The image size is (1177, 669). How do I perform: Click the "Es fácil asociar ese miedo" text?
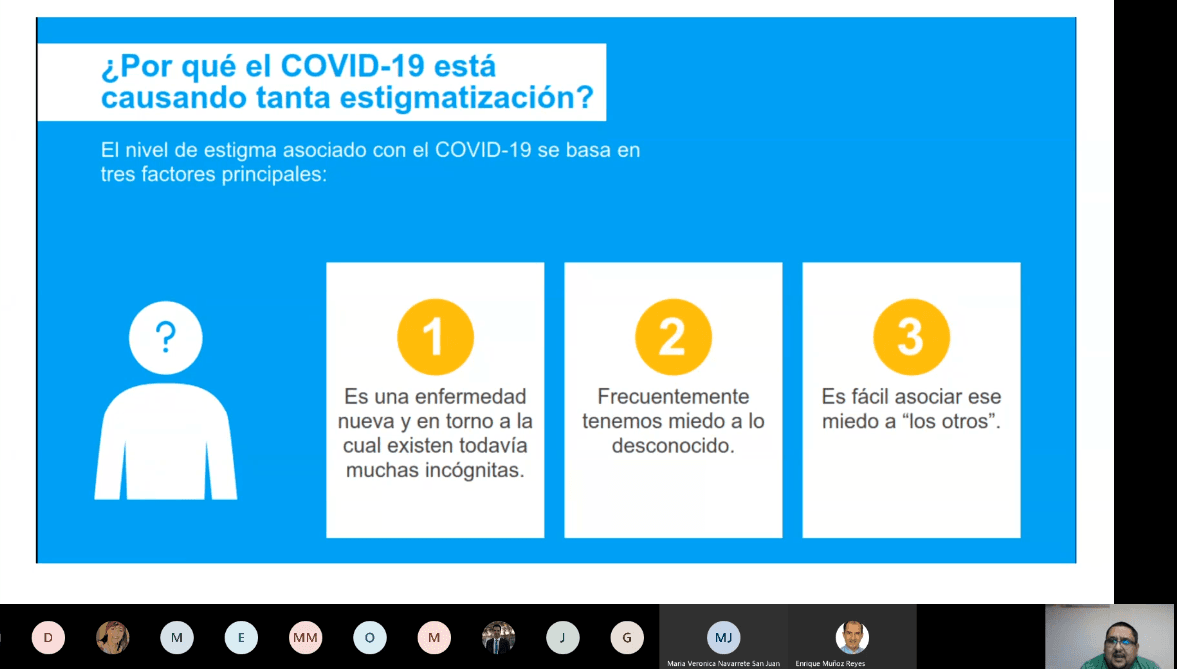[911, 409]
